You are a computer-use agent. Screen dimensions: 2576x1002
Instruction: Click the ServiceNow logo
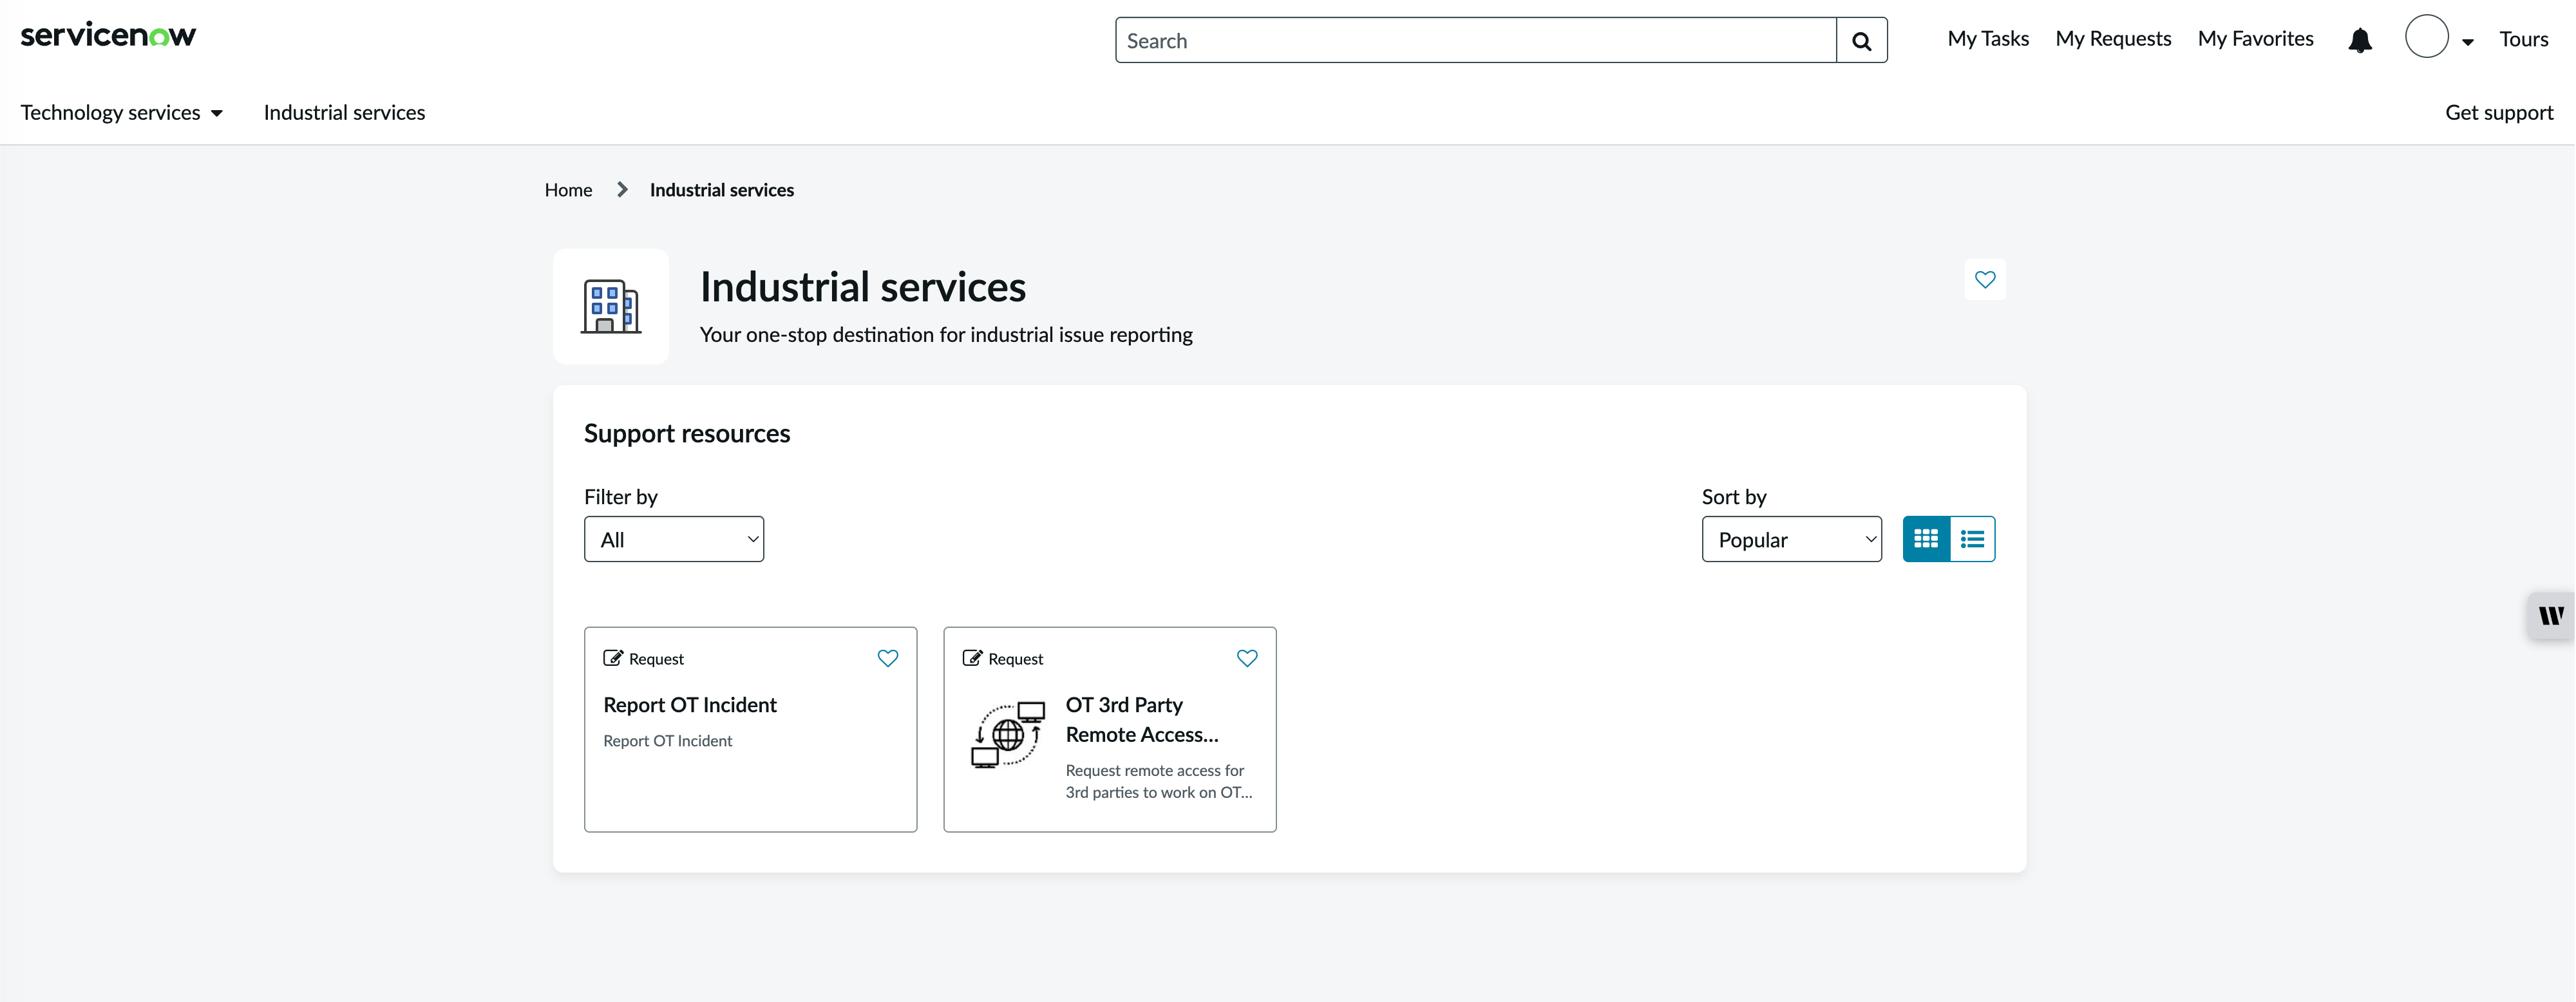[108, 35]
